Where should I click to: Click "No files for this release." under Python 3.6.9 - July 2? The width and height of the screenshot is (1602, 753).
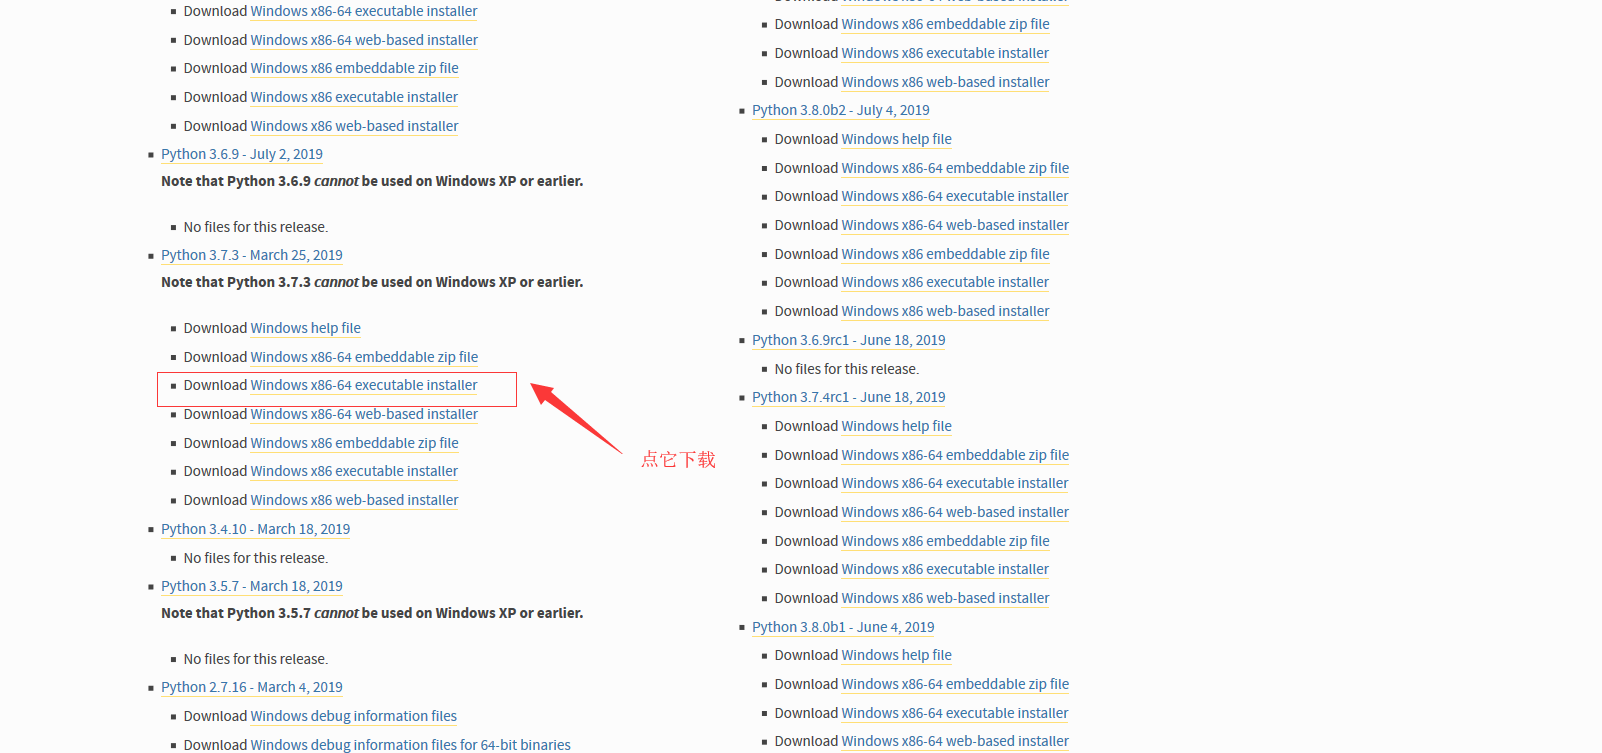pos(256,227)
